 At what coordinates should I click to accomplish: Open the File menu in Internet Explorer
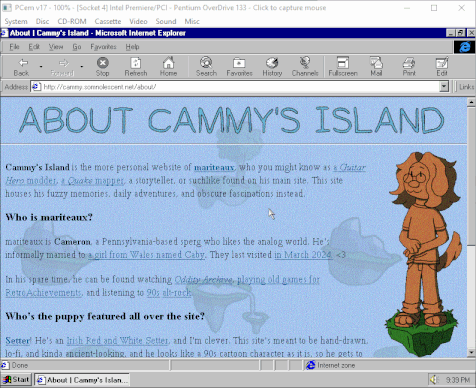tap(14, 47)
